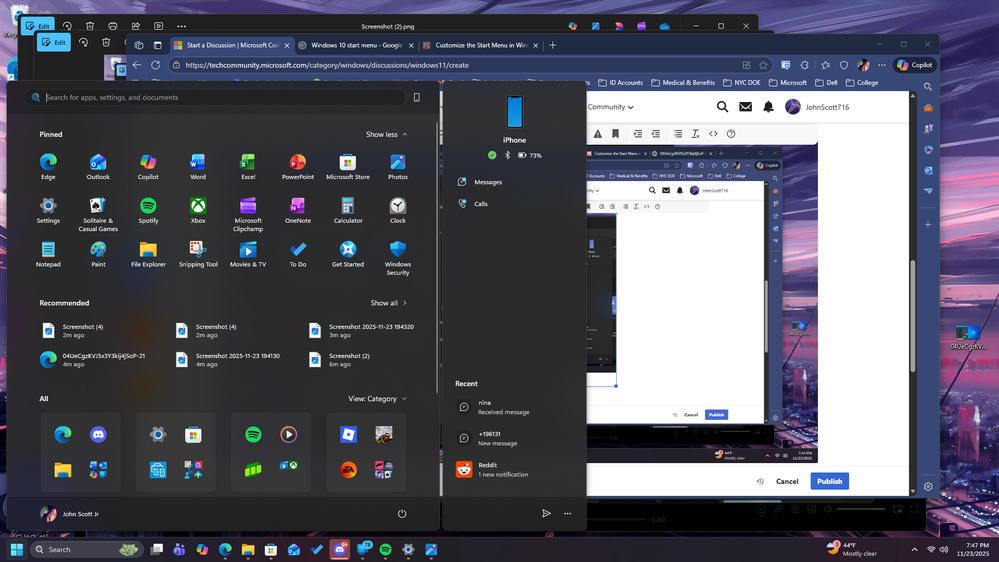Focus the Start menu search box
Image resolution: width=999 pixels, height=562 pixels.
click(215, 97)
